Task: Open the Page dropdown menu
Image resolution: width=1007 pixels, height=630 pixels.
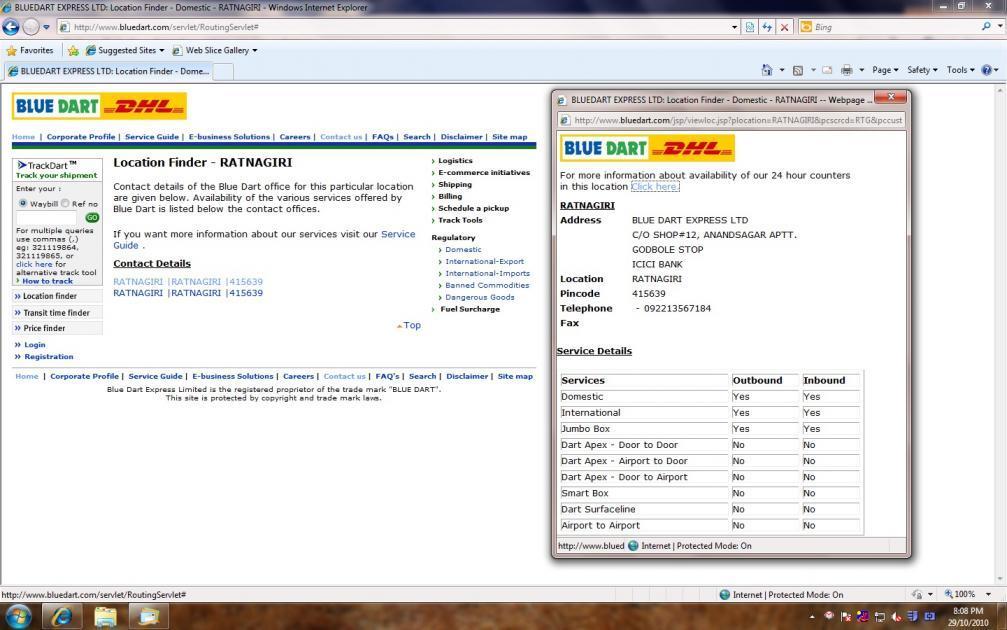Action: [884, 69]
